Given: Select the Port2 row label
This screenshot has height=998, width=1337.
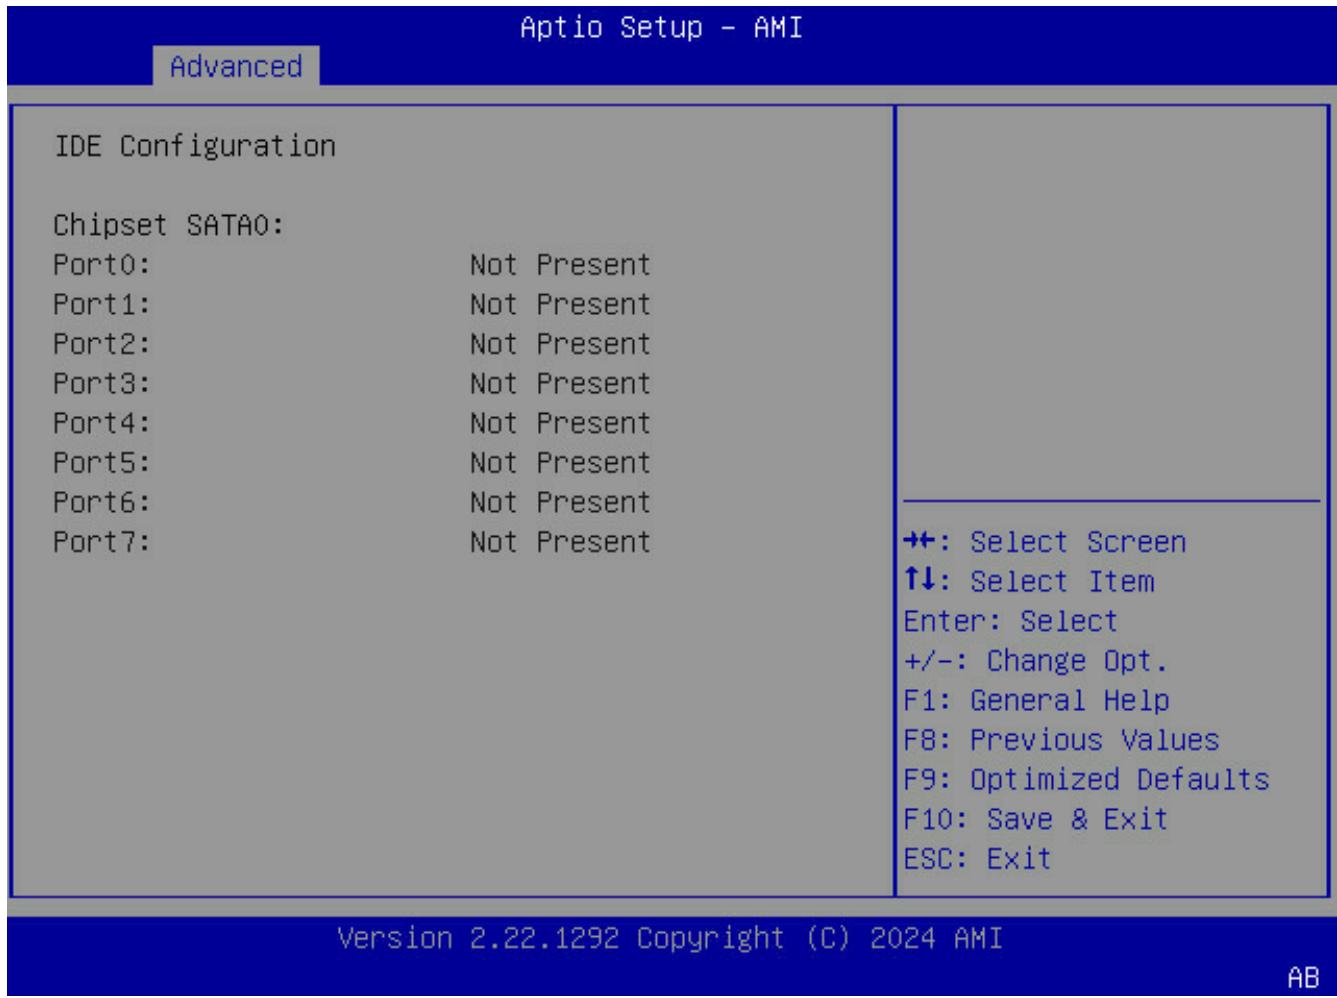Looking at the screenshot, I should pyautogui.click(x=102, y=344).
